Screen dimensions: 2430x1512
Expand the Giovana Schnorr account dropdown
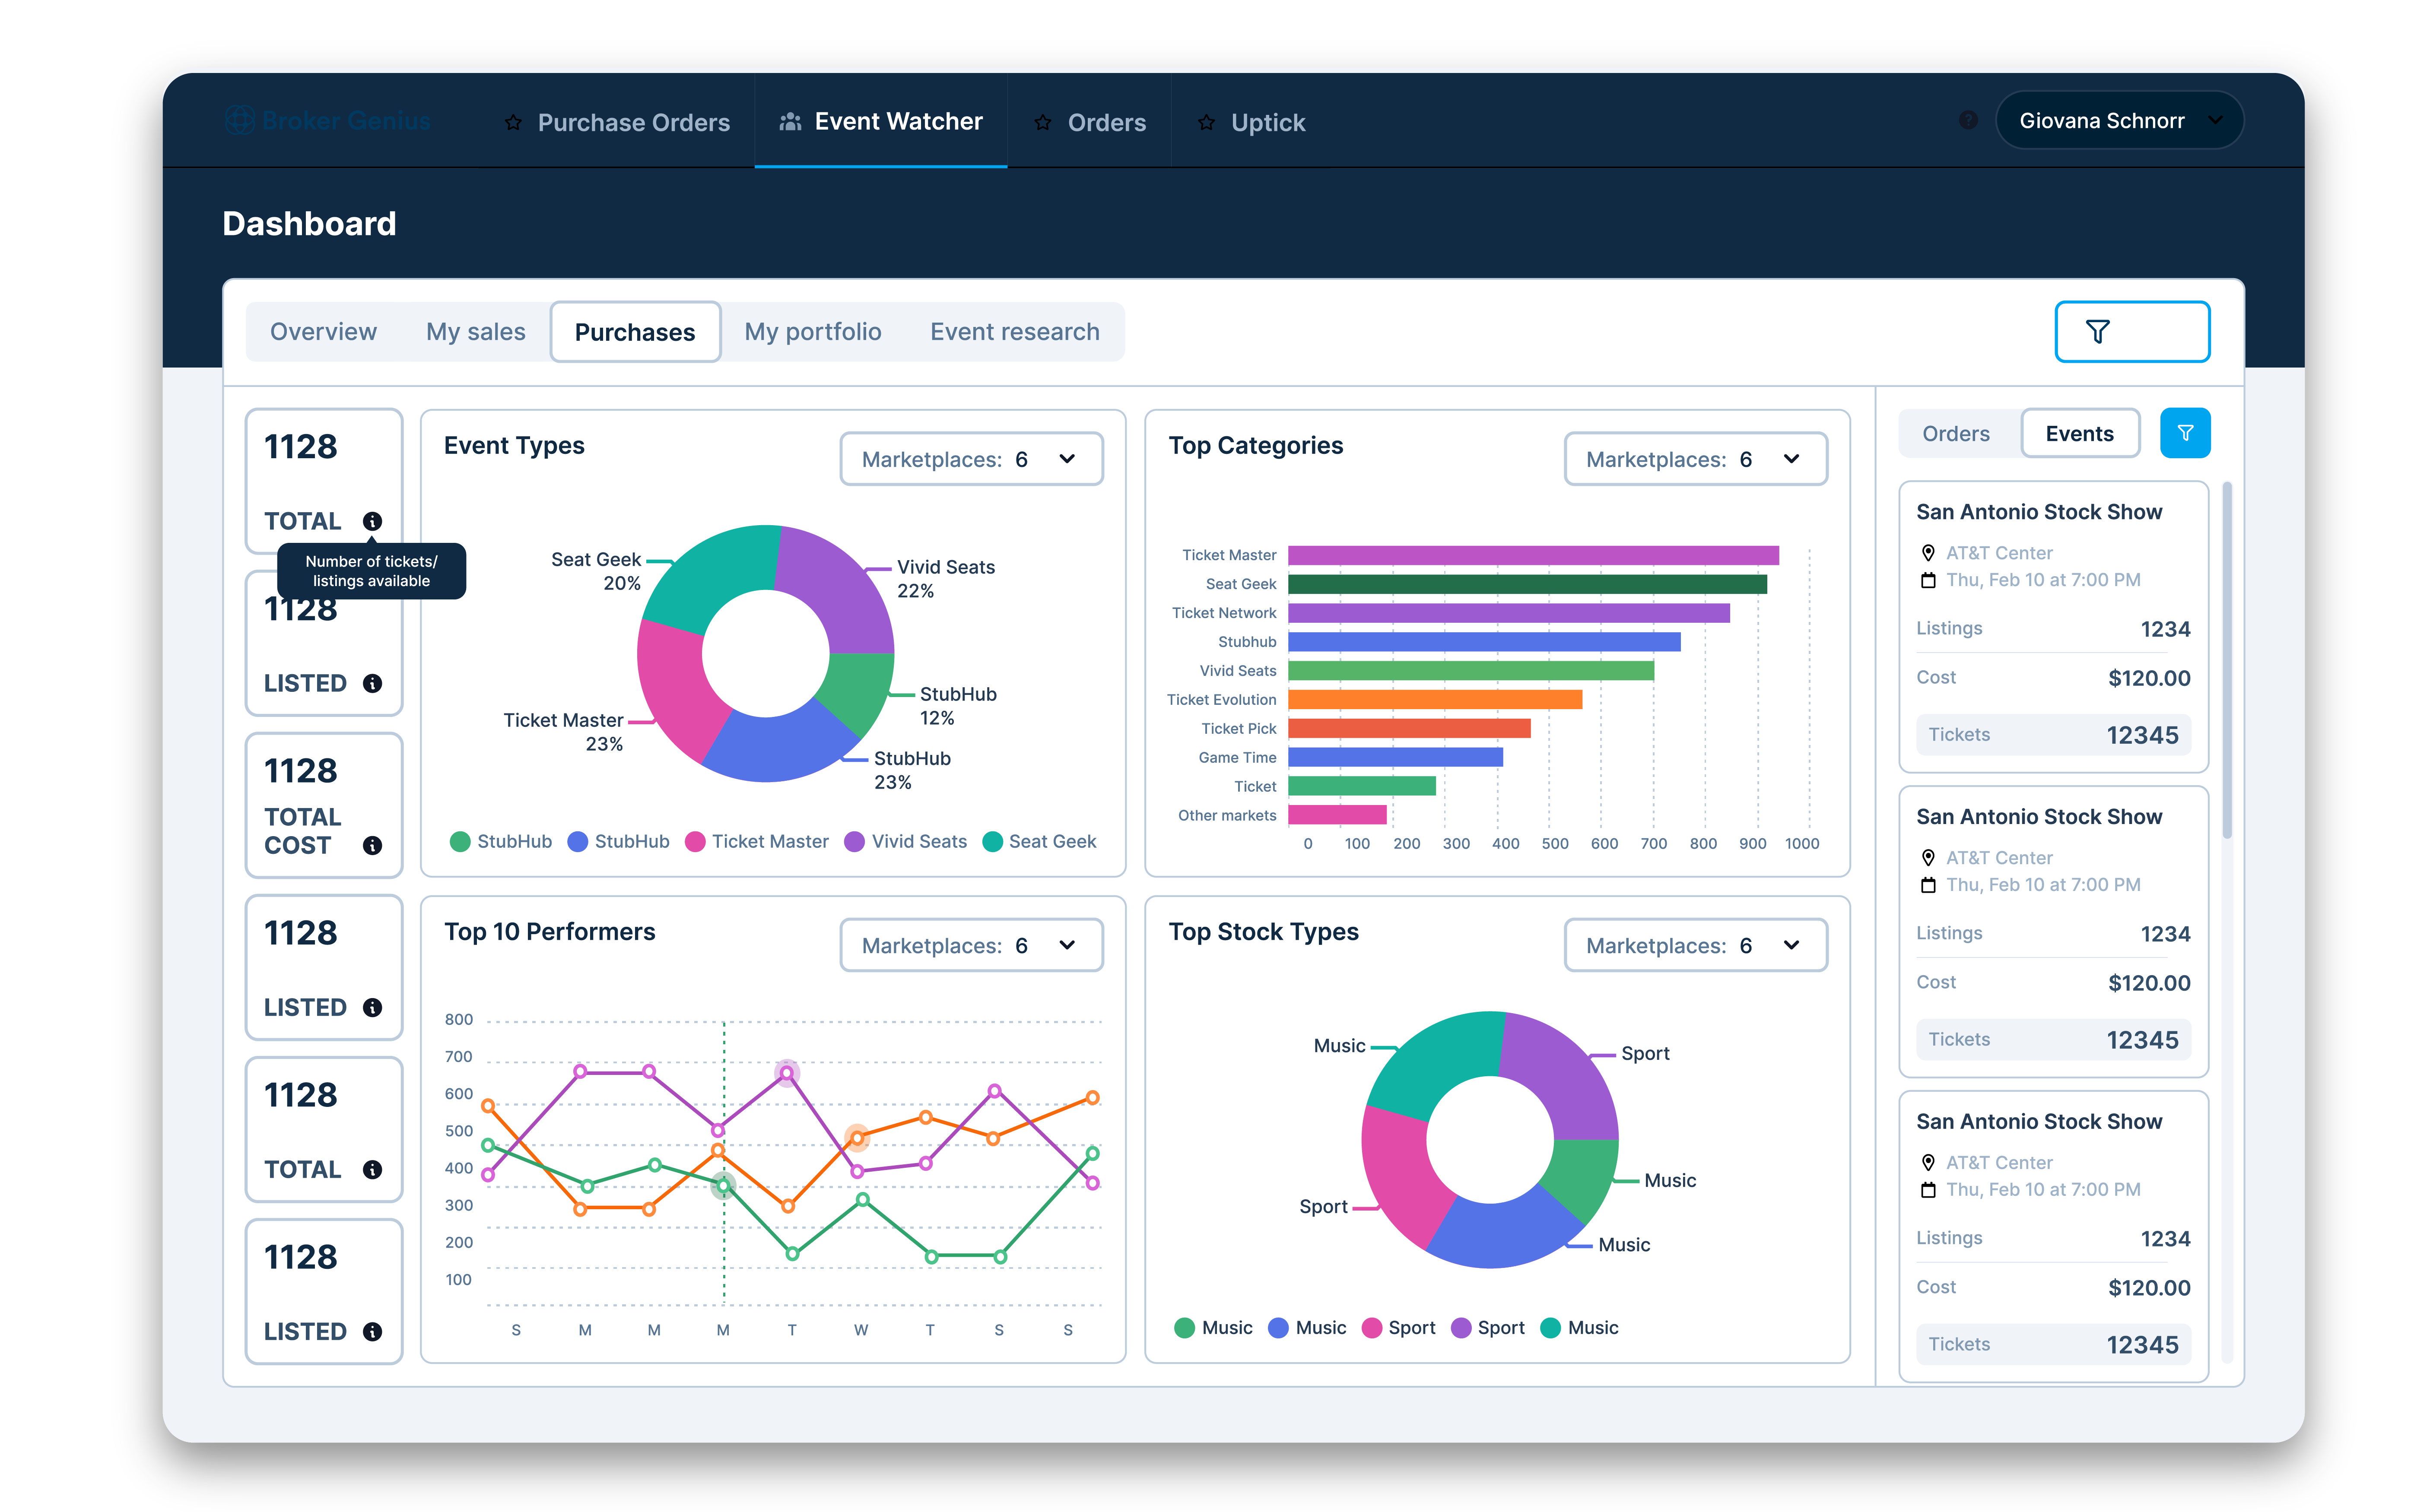point(2119,119)
